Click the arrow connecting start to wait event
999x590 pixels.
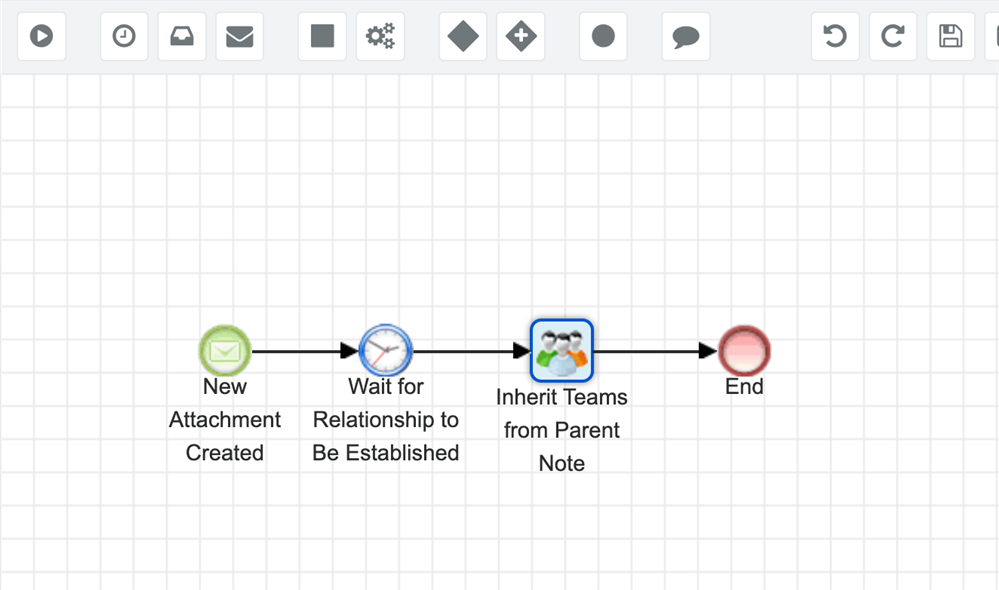[300, 351]
